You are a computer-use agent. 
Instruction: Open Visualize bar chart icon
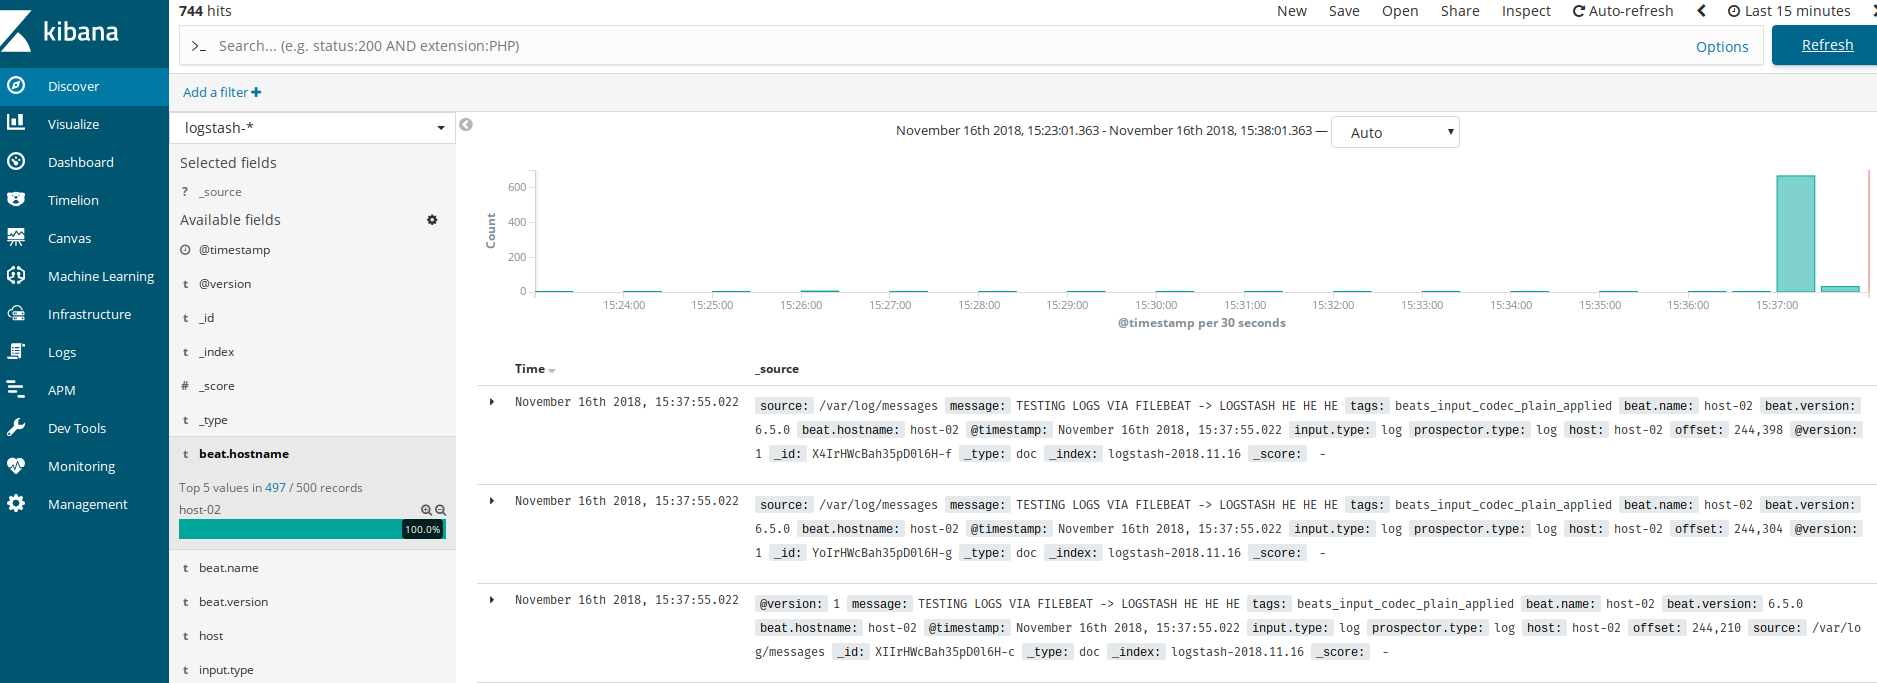(16, 123)
